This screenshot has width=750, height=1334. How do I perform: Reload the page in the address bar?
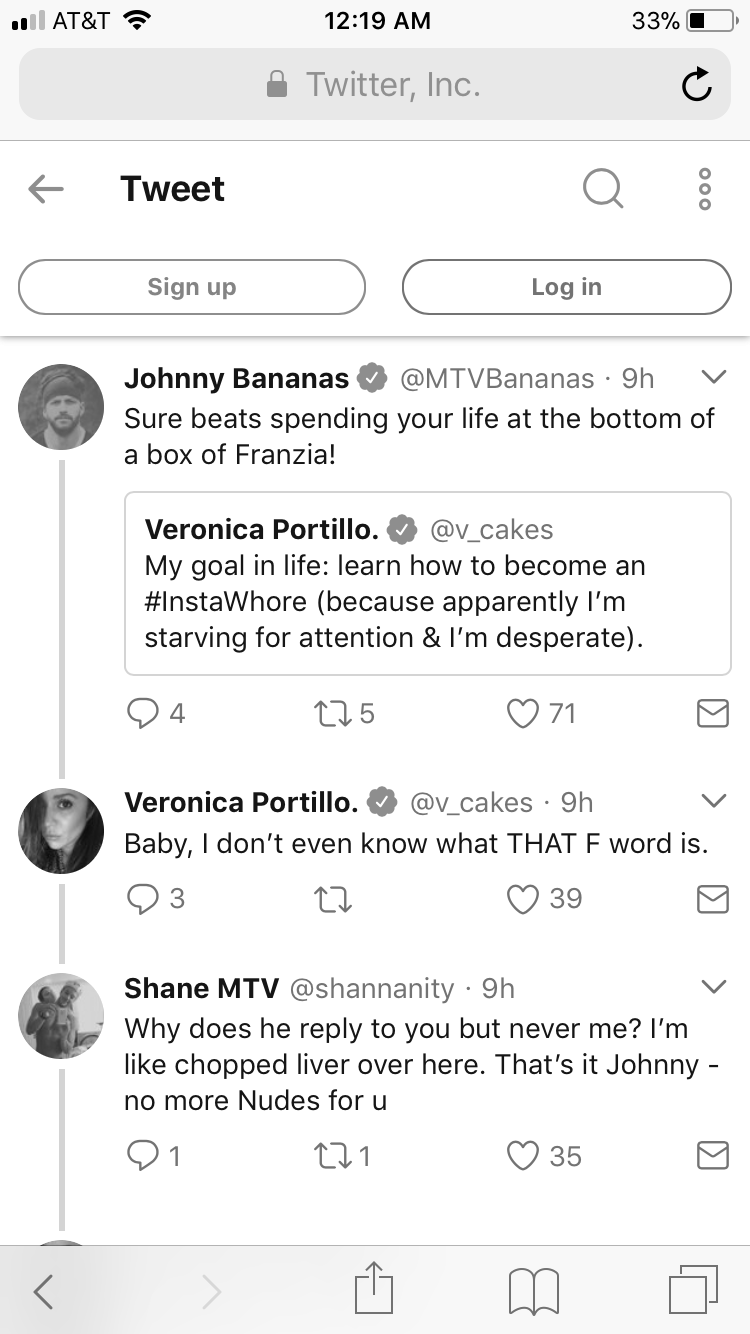click(x=697, y=85)
